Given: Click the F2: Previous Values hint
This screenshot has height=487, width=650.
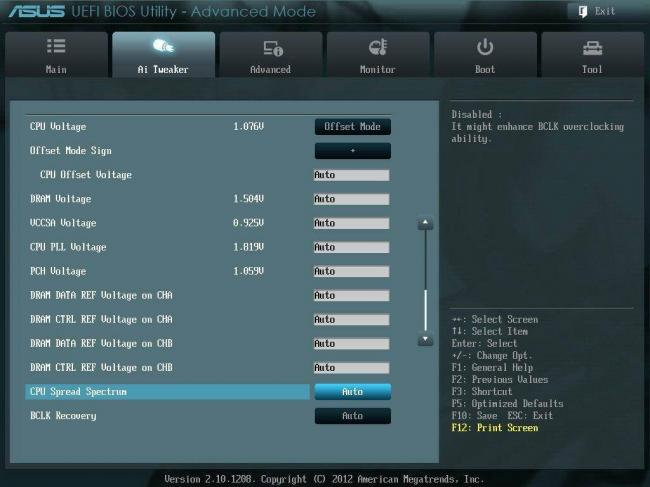Looking at the screenshot, I should click(x=500, y=380).
